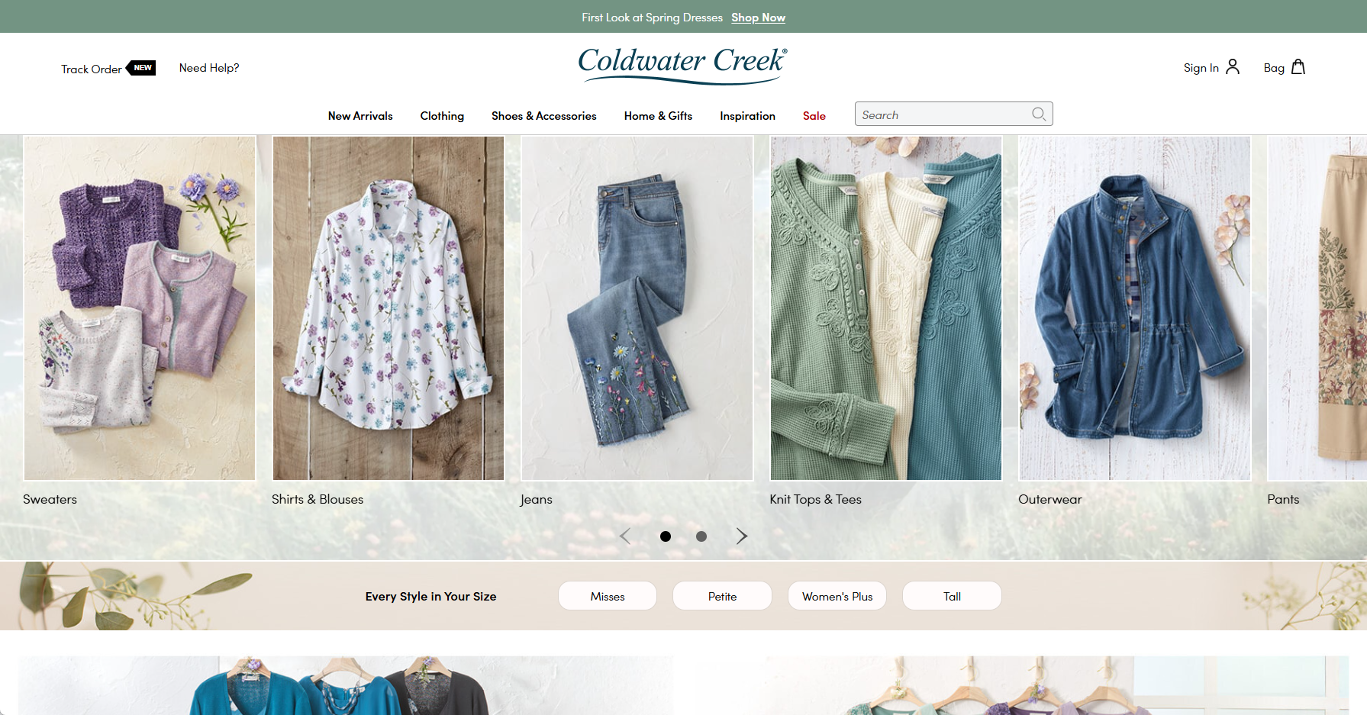The width and height of the screenshot is (1368, 716).
Task: Open the Sale menu item
Action: coord(814,116)
